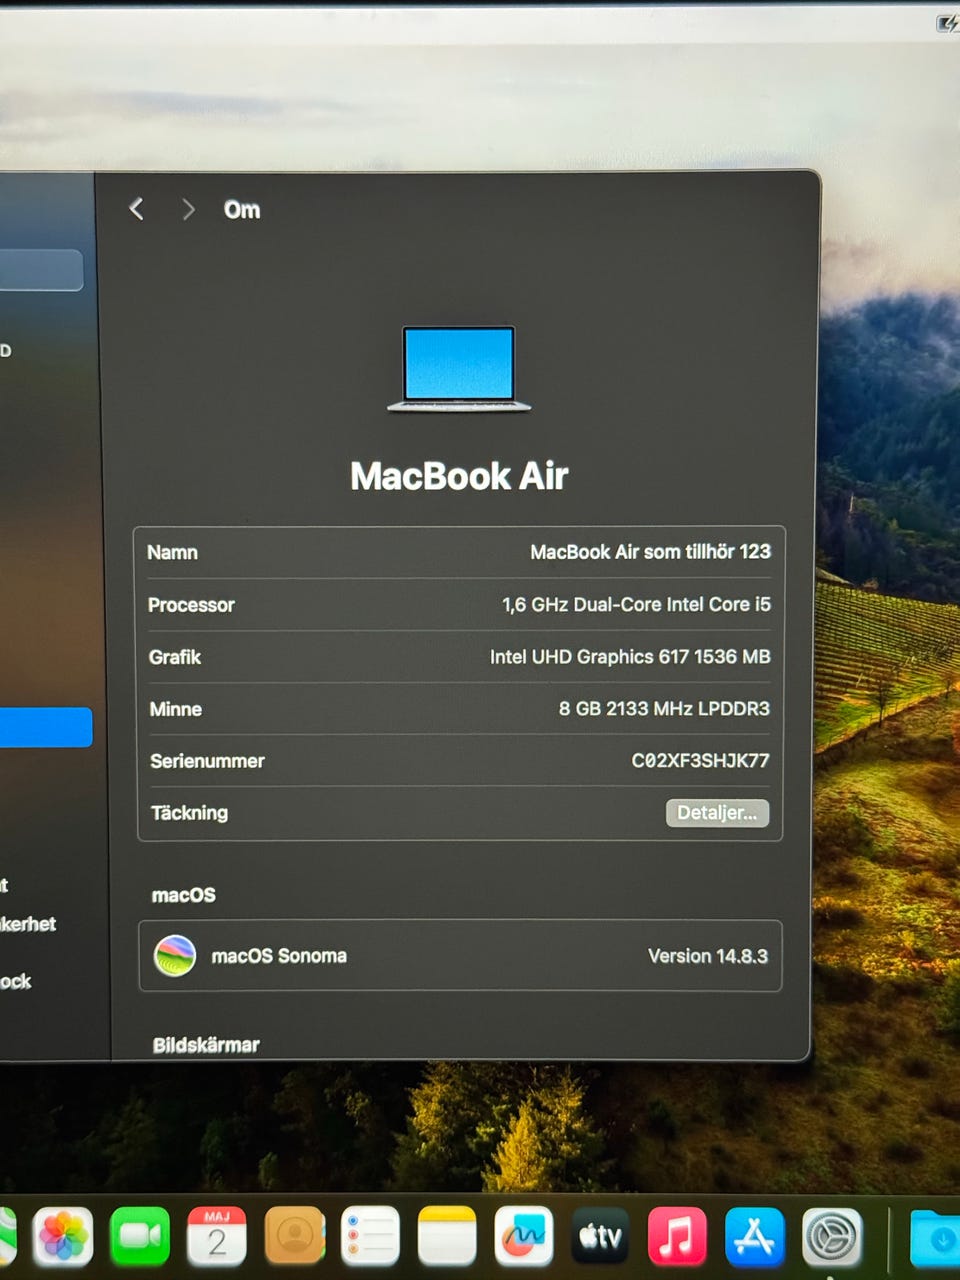Open the Downloads folder in the Dock
Viewport: 960px width, 1280px height.
point(936,1239)
